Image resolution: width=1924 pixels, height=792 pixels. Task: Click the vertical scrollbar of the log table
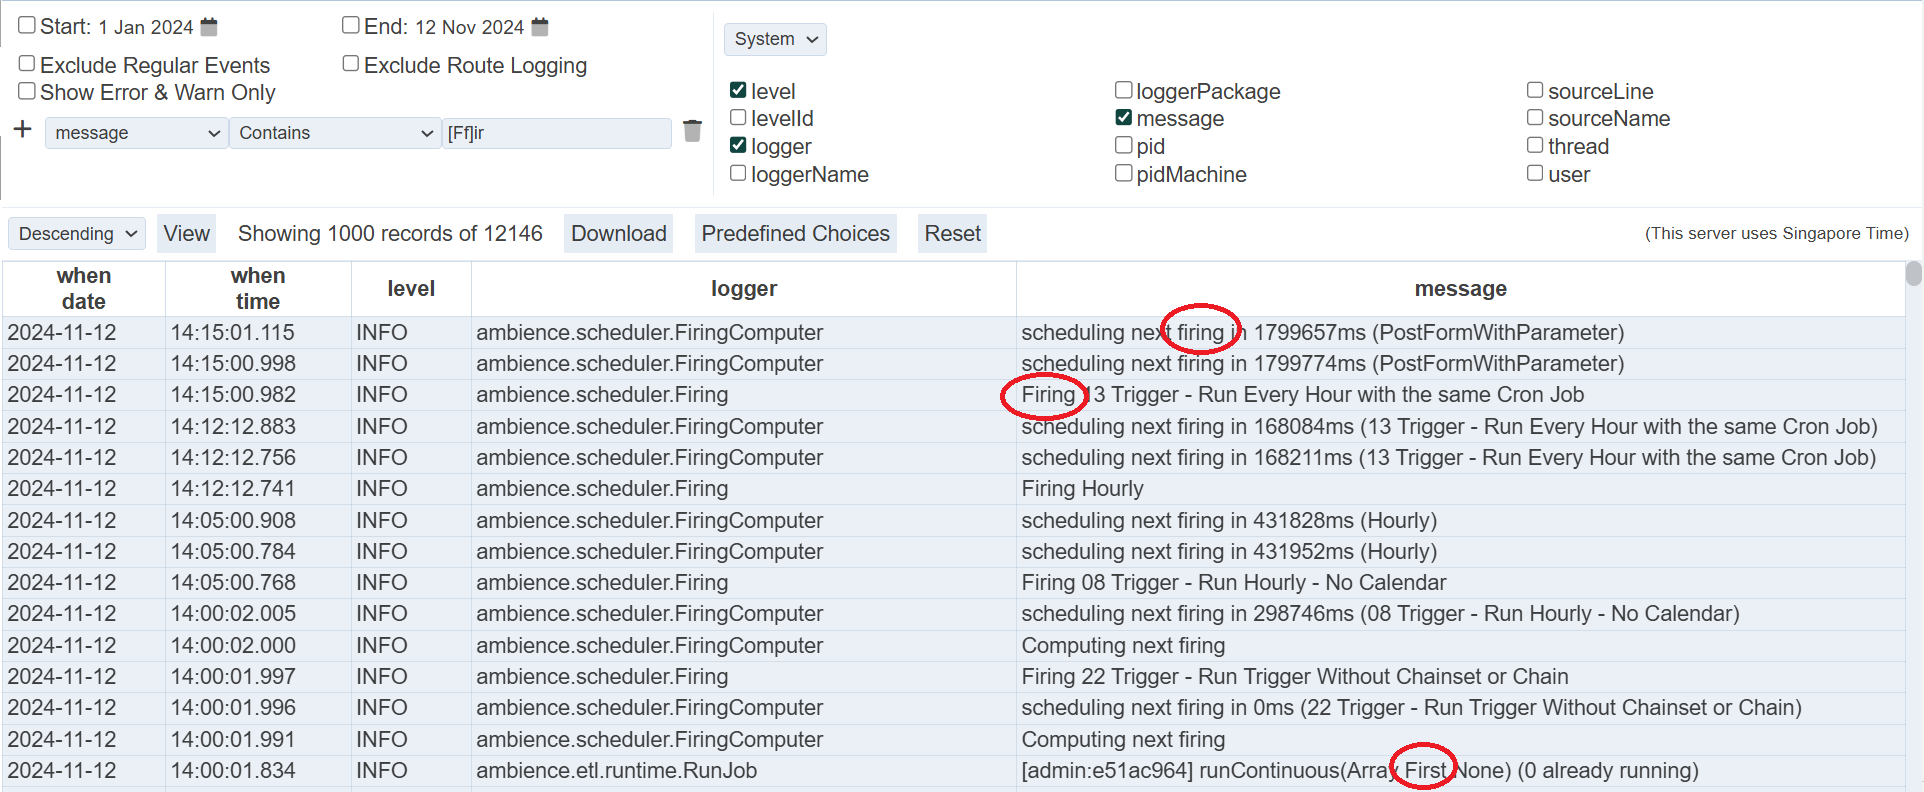coord(1913,274)
